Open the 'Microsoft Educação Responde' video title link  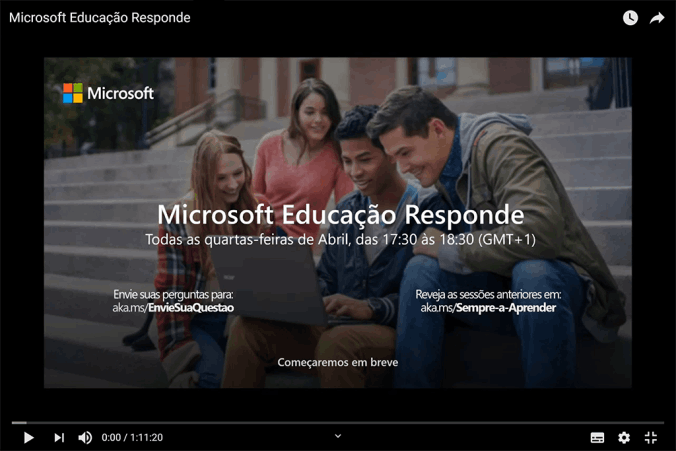(x=99, y=18)
